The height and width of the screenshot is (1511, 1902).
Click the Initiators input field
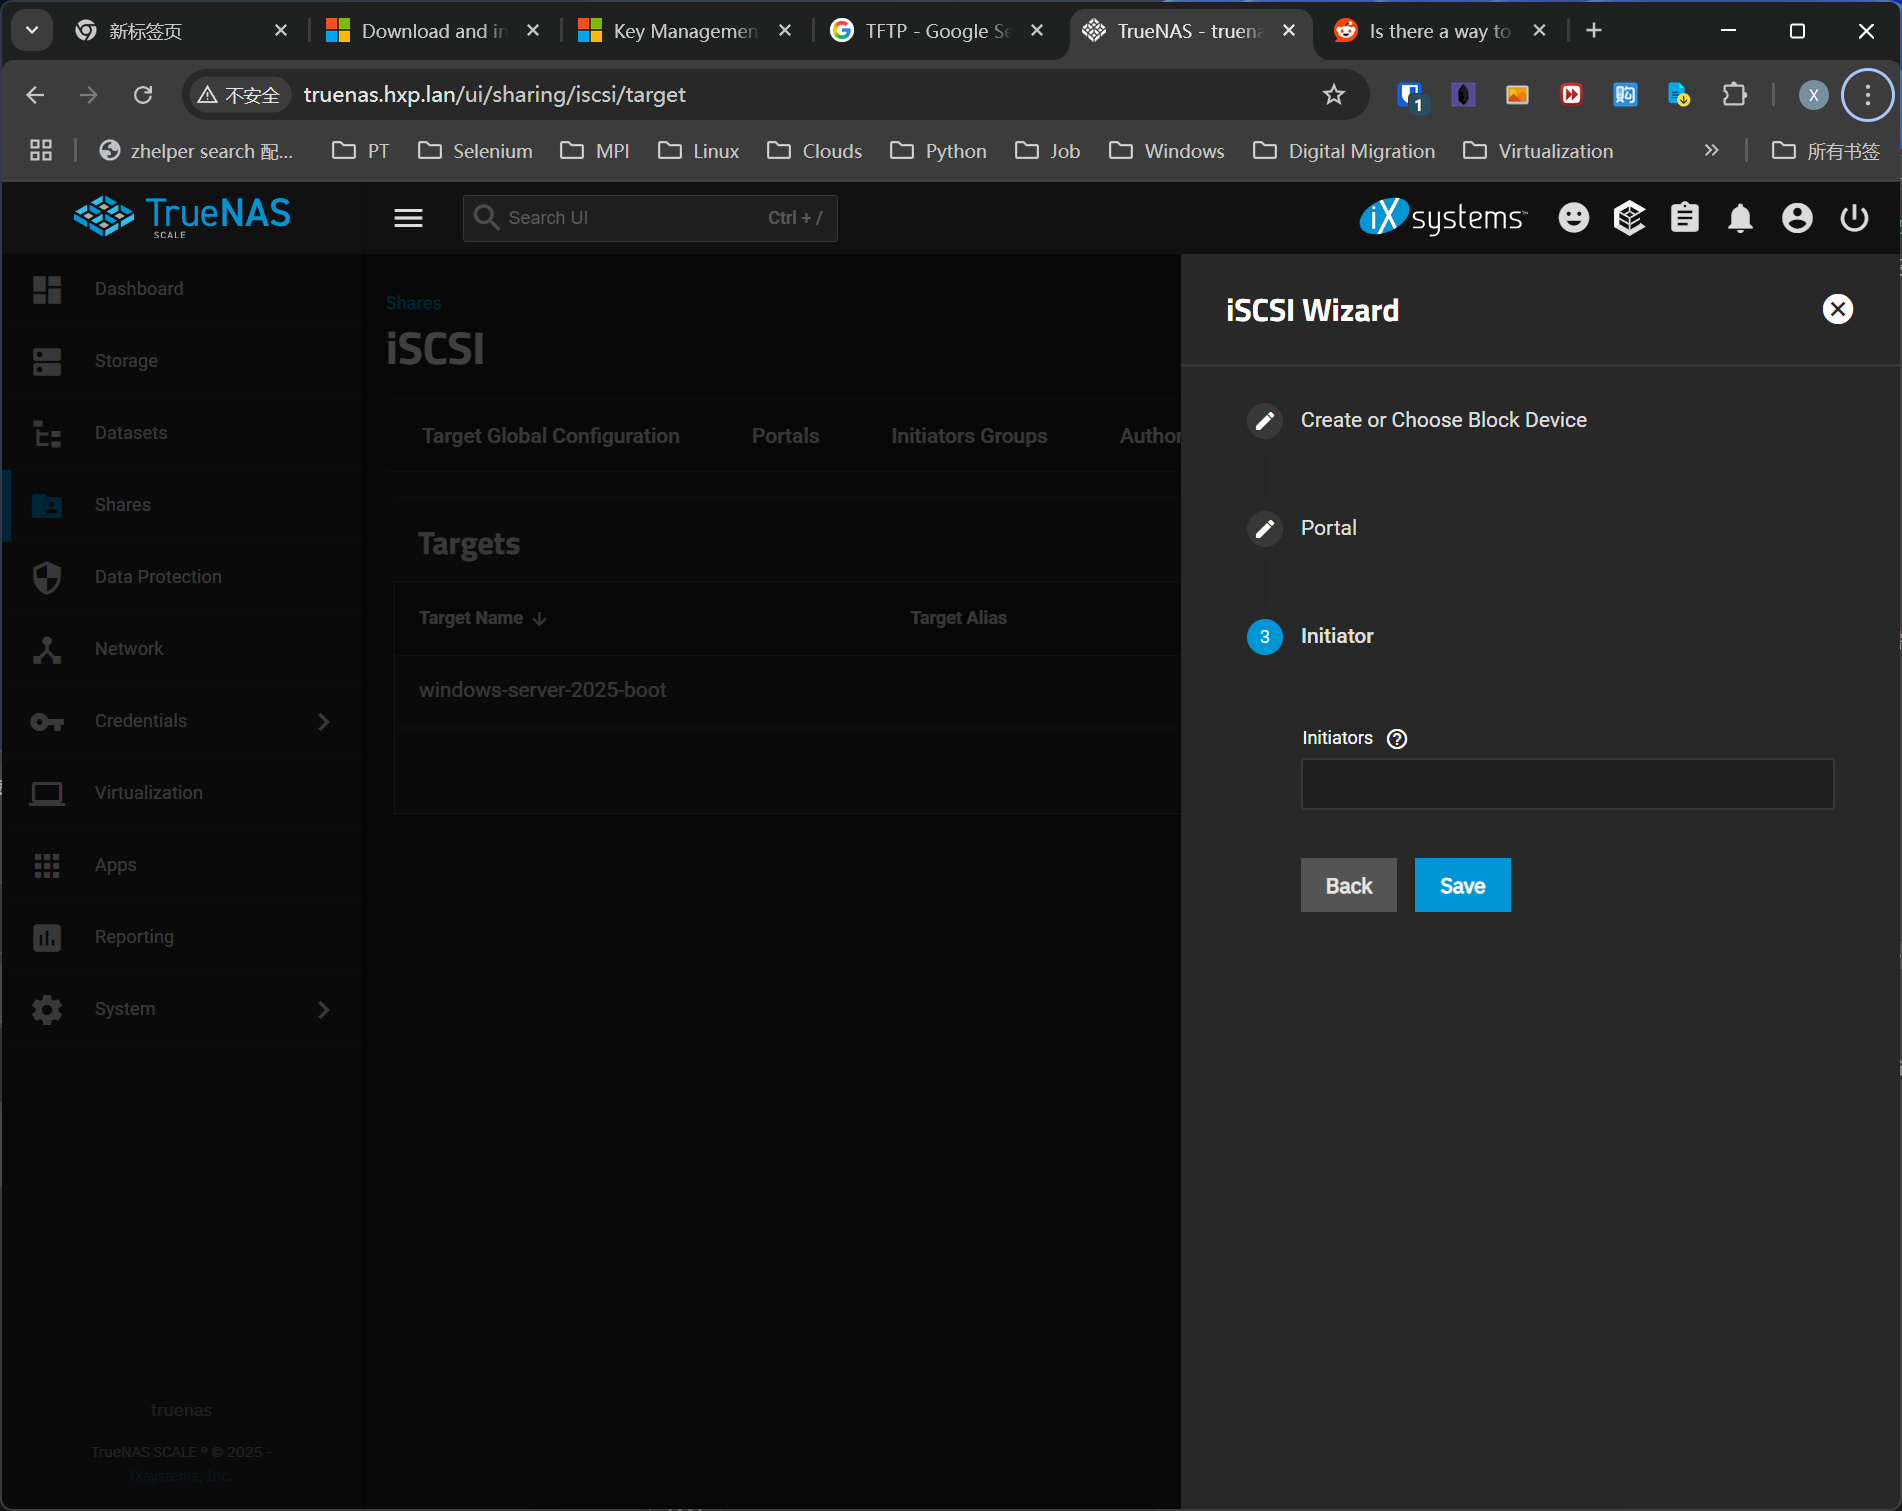click(x=1566, y=784)
